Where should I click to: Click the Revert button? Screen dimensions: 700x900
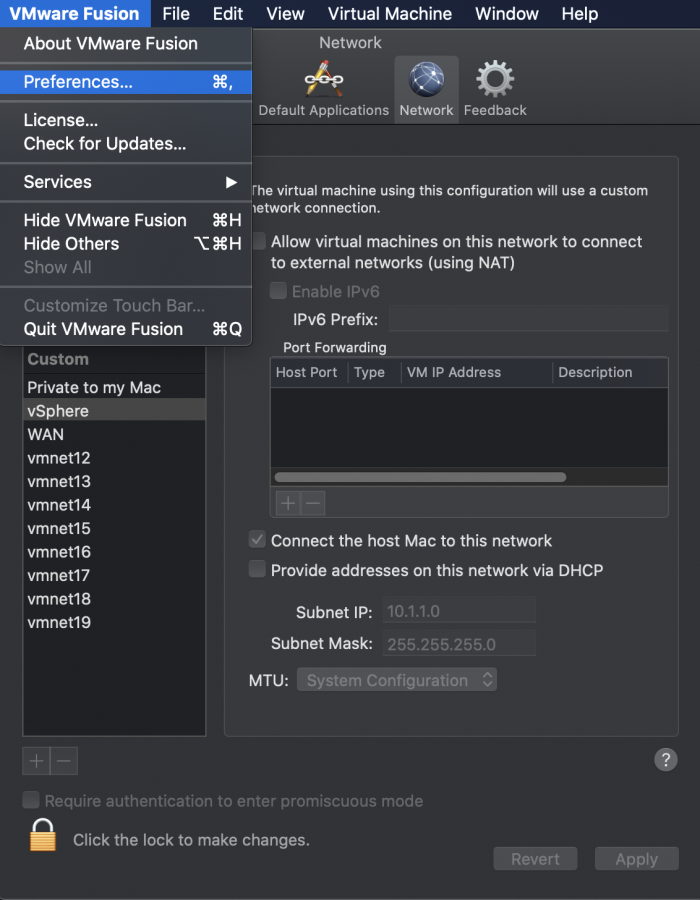535,859
